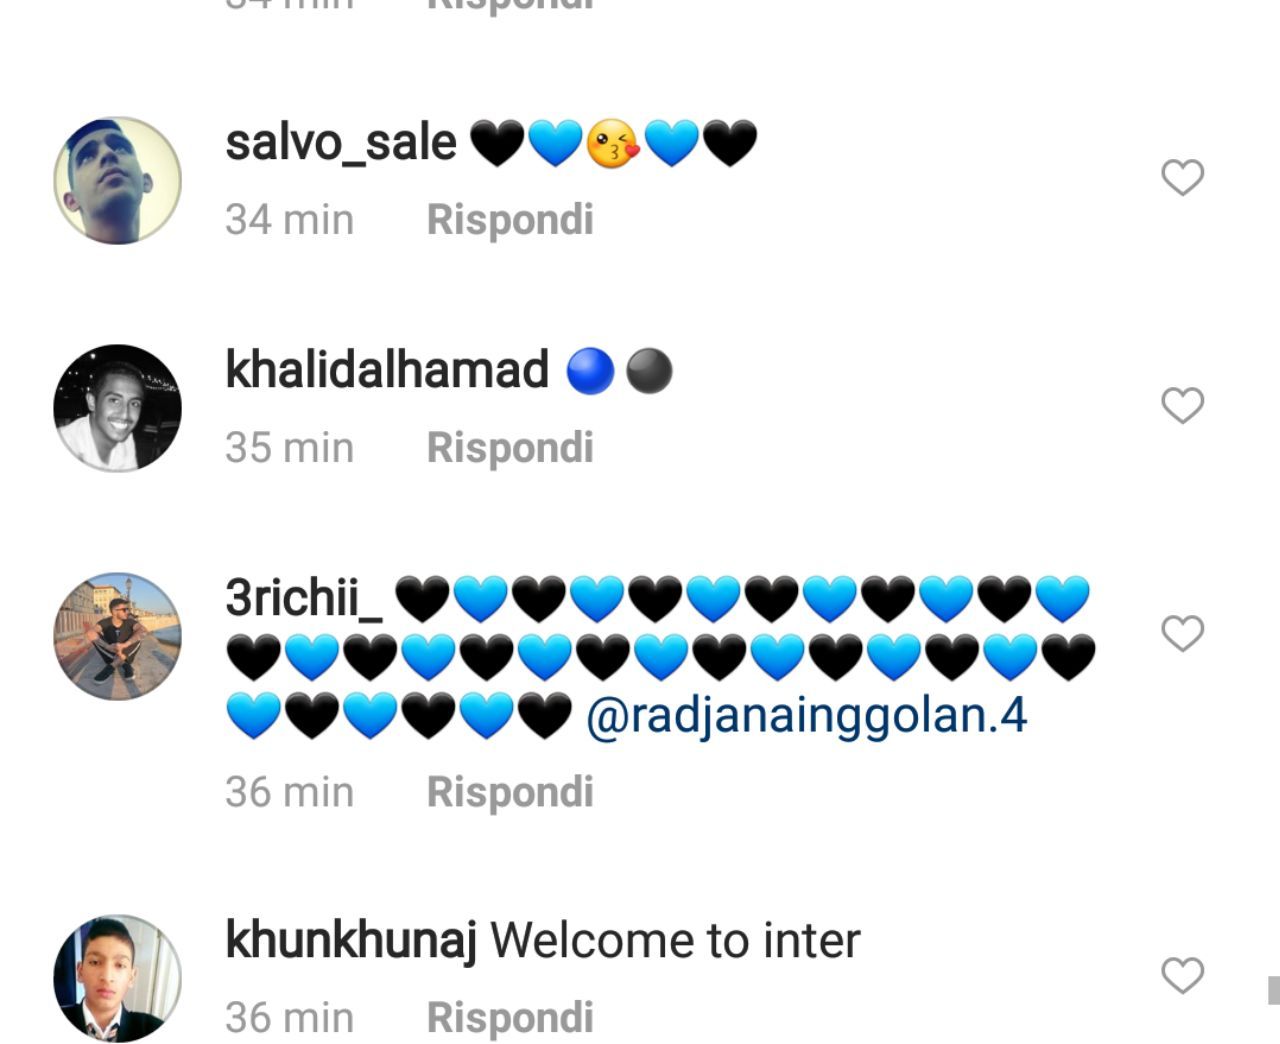1280x1044 pixels.
Task: Click the 36 min timestamp under 3richii_
Action: click(x=289, y=792)
